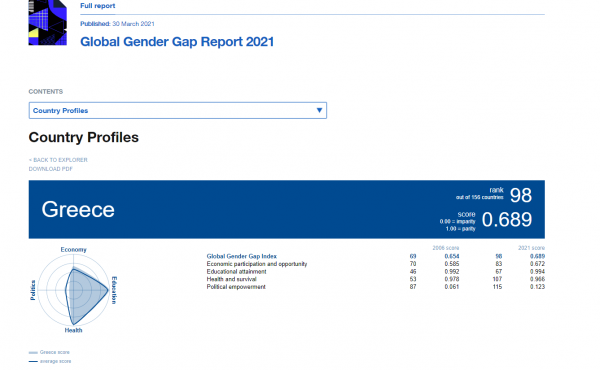Click the Political empowerment row label
The width and height of the screenshot is (600, 370).
[x=236, y=287]
